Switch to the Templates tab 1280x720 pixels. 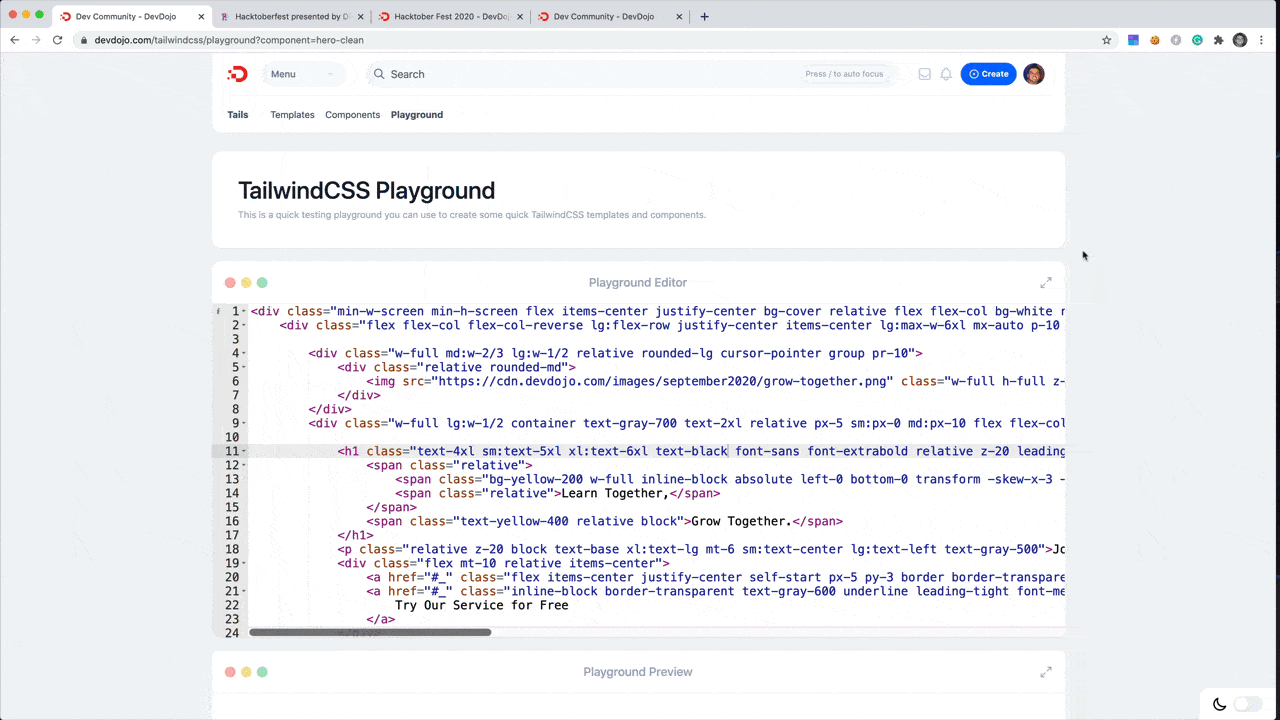(x=292, y=115)
